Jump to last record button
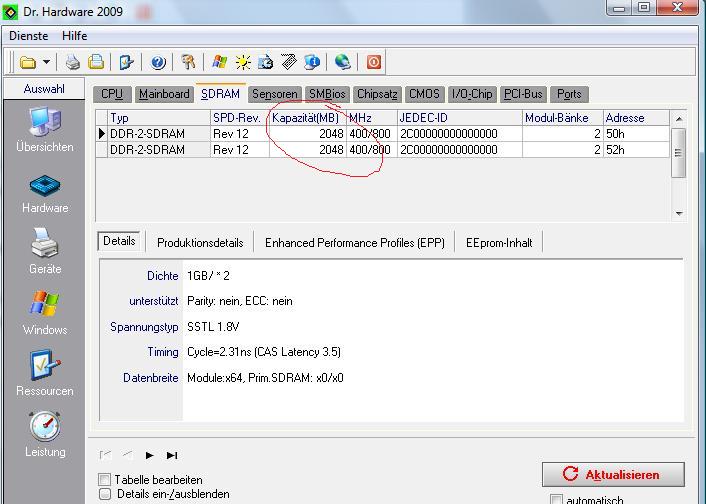This screenshot has width=706, height=504. pos(172,455)
